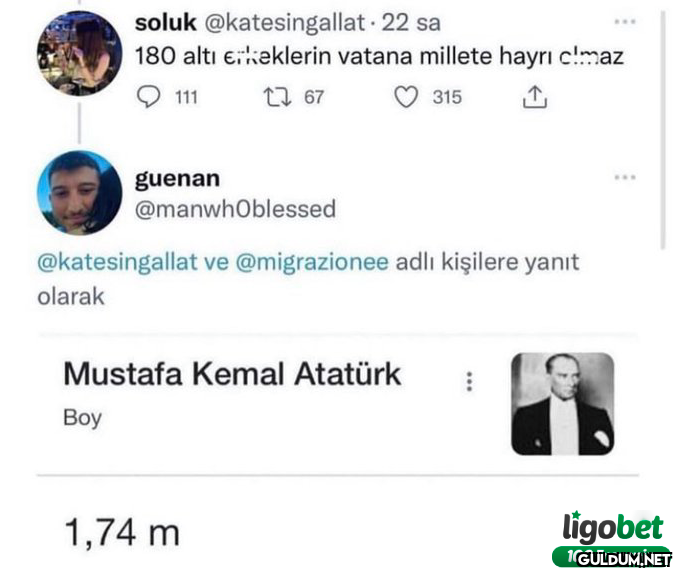View the Atatürk black and white portrait

point(563,404)
